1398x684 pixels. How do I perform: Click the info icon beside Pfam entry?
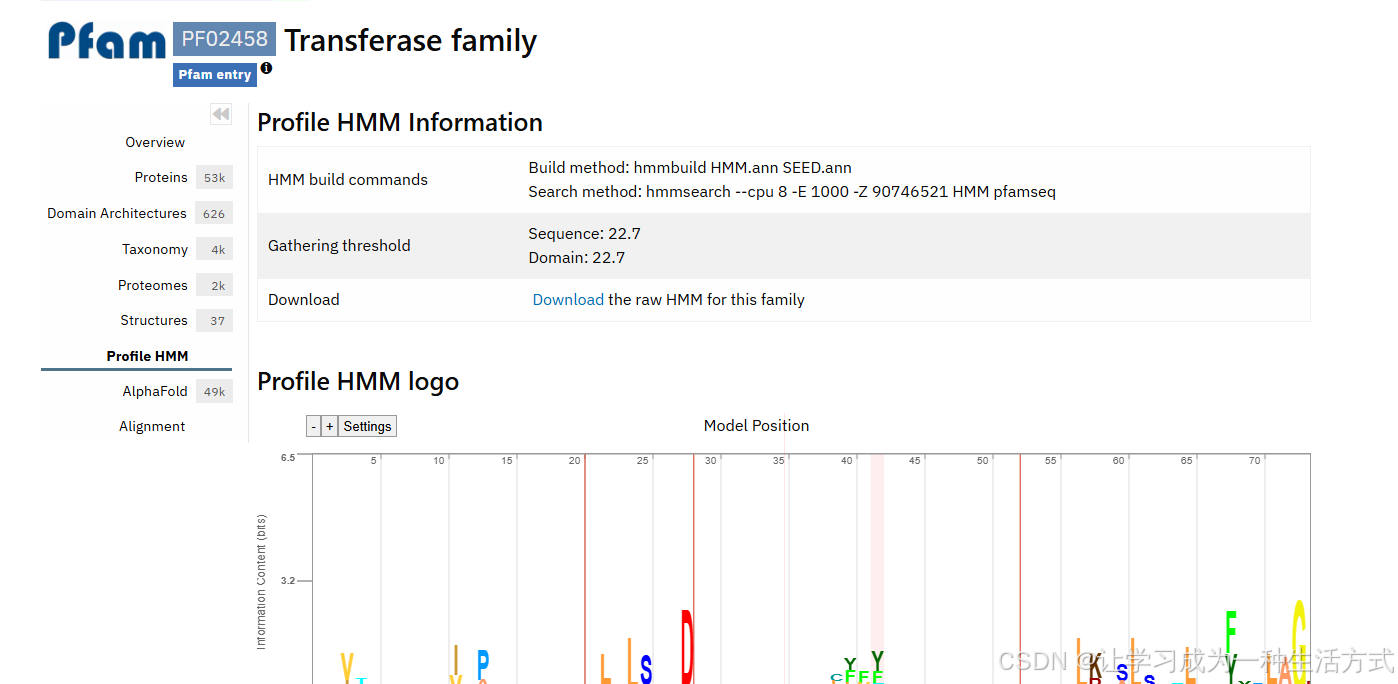(266, 69)
